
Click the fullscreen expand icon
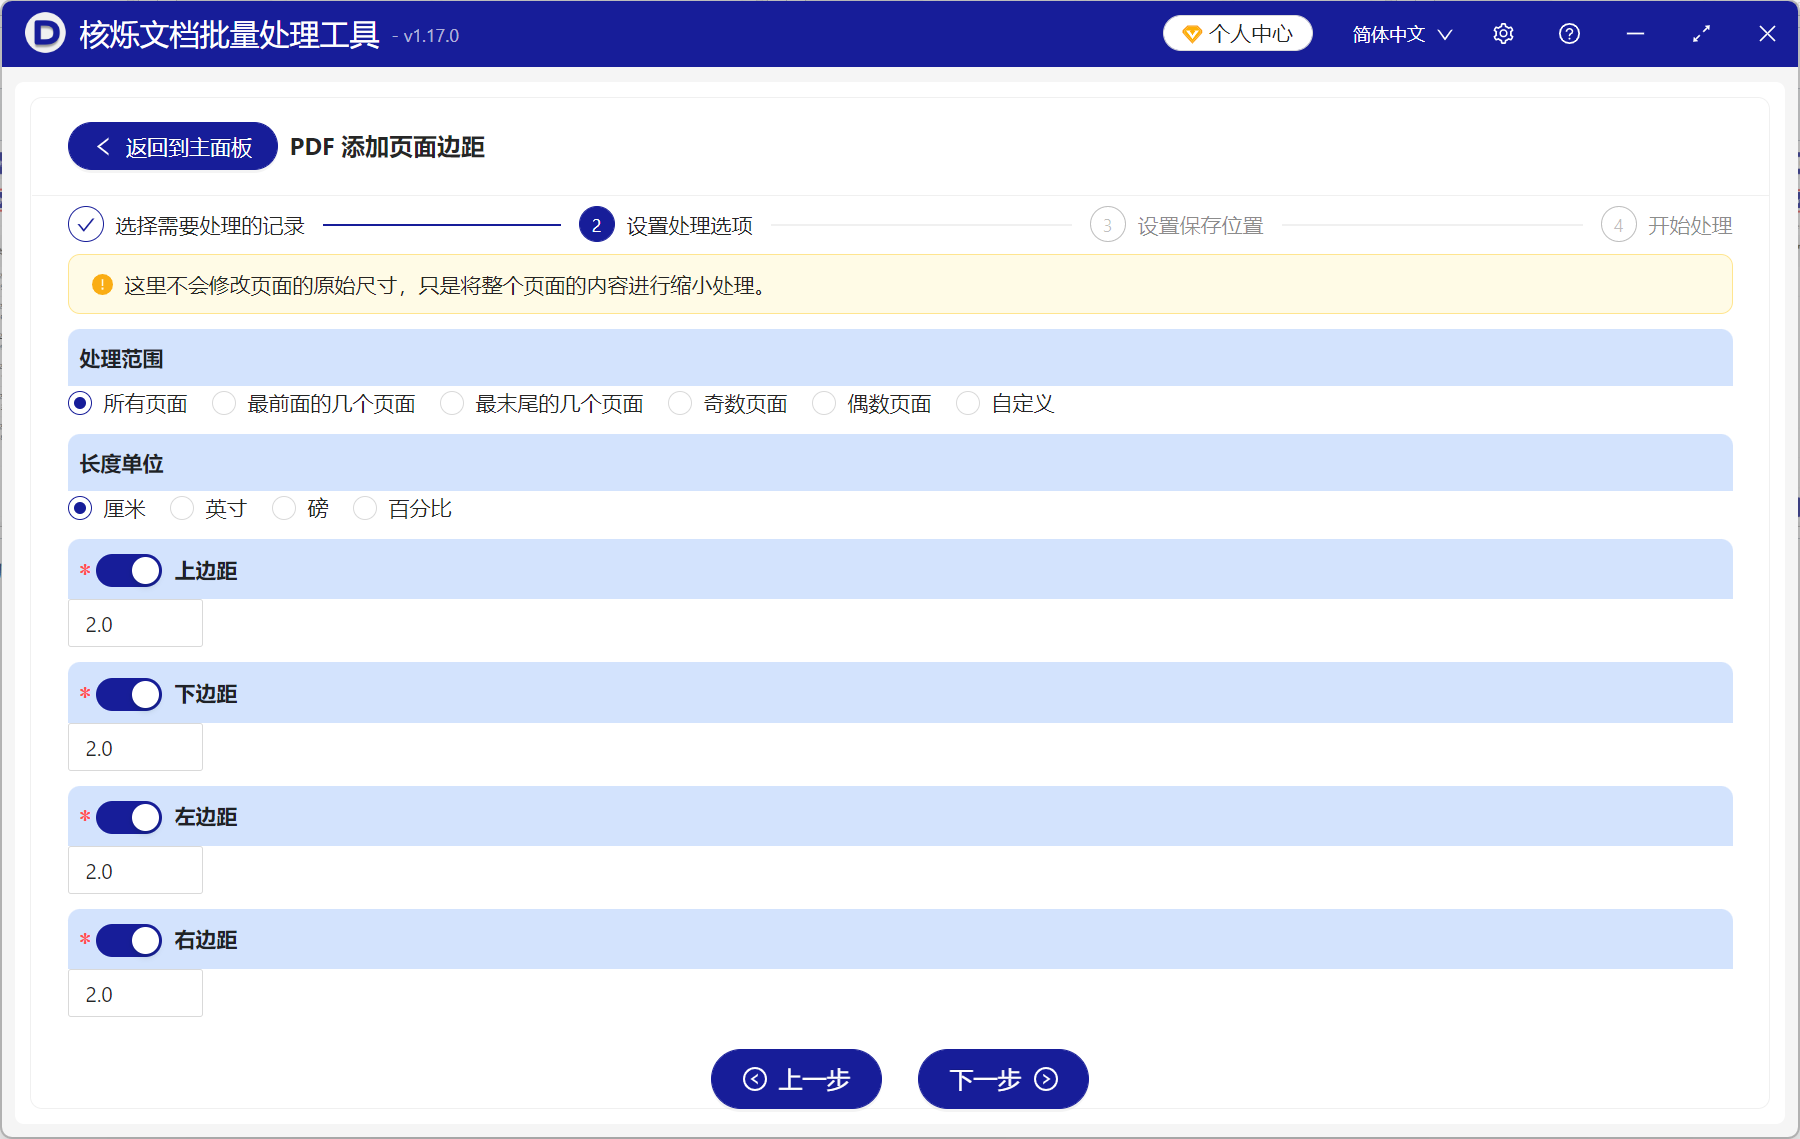click(1701, 33)
